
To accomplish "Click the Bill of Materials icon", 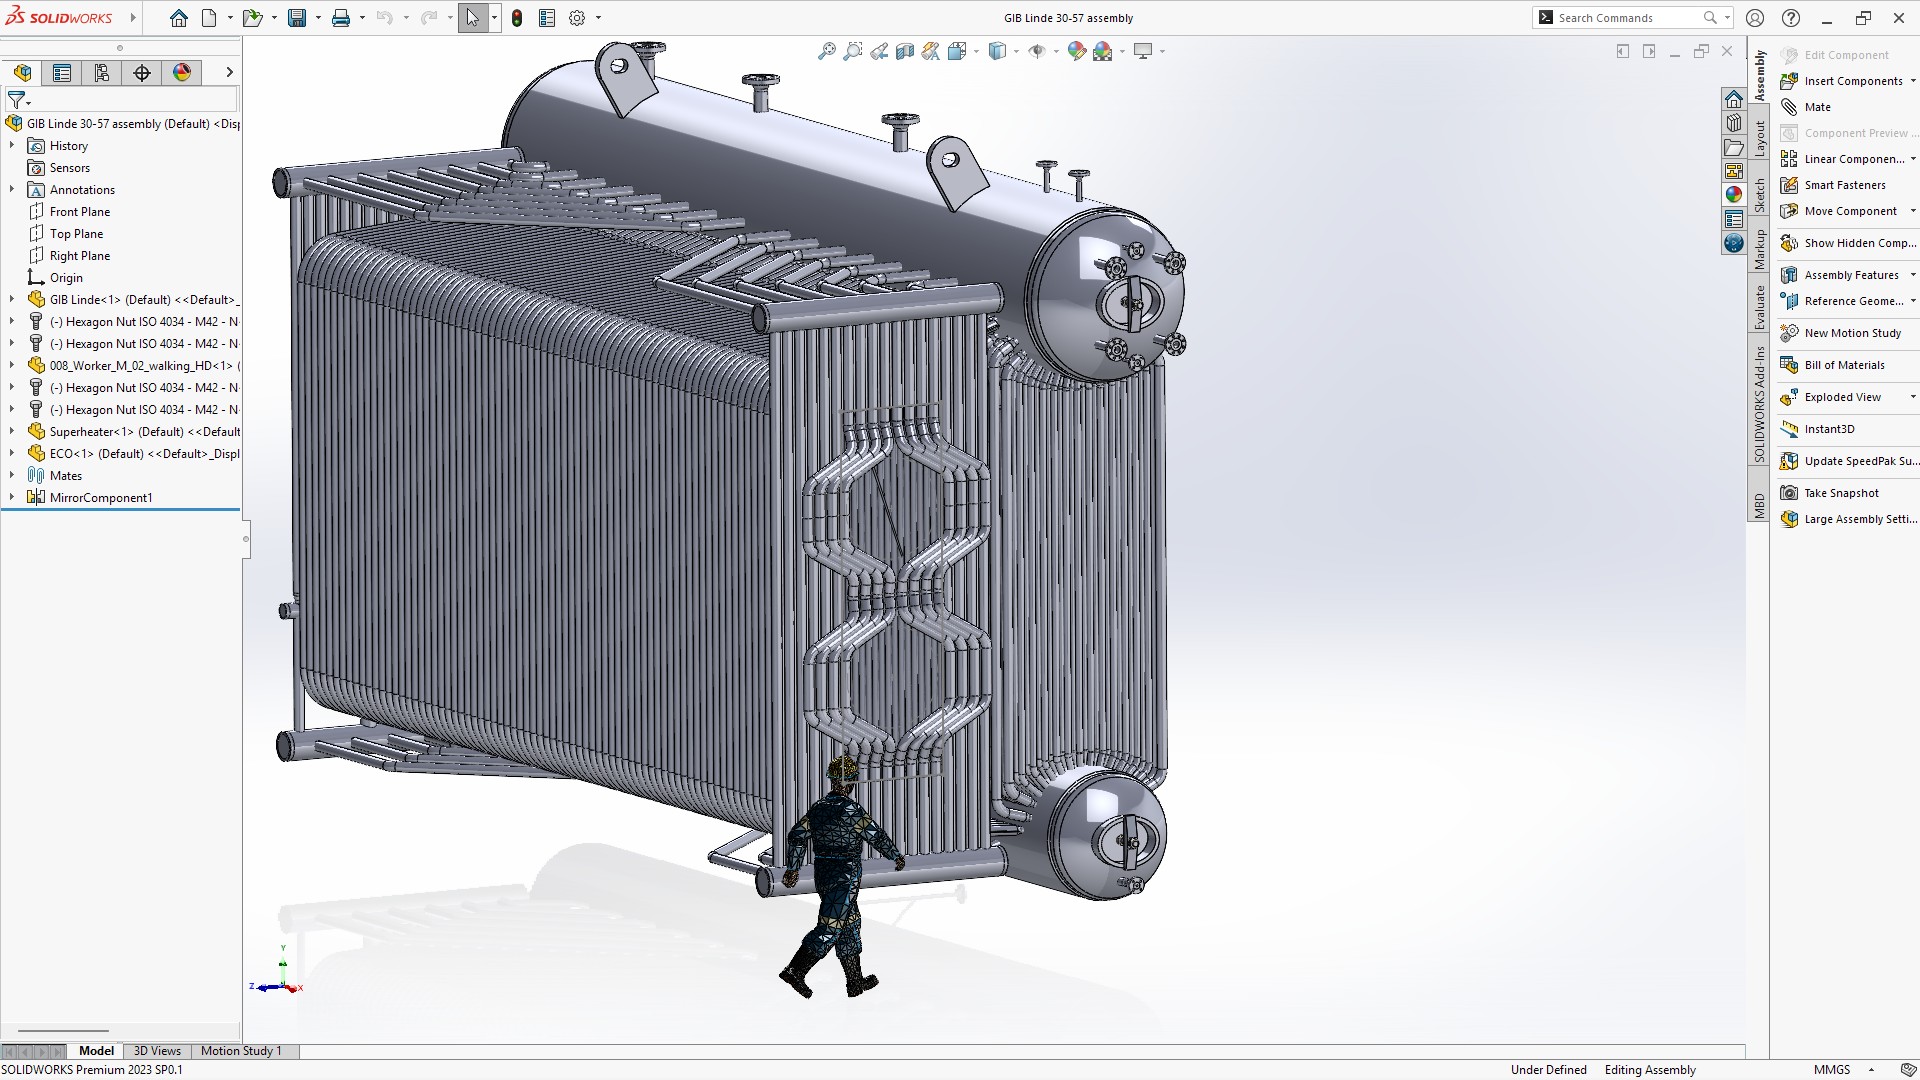I will (x=1789, y=365).
